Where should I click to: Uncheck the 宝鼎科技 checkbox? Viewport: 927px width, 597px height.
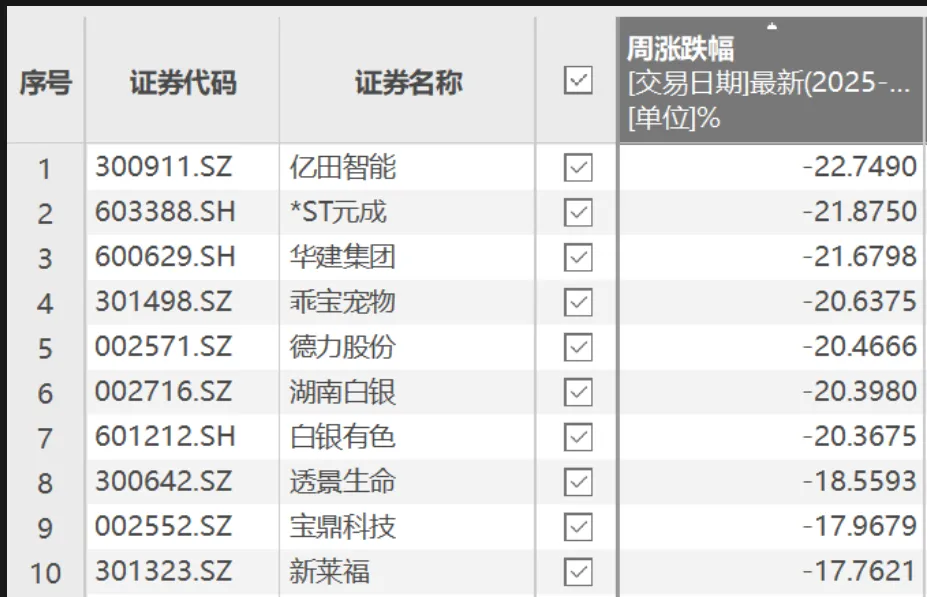point(576,527)
